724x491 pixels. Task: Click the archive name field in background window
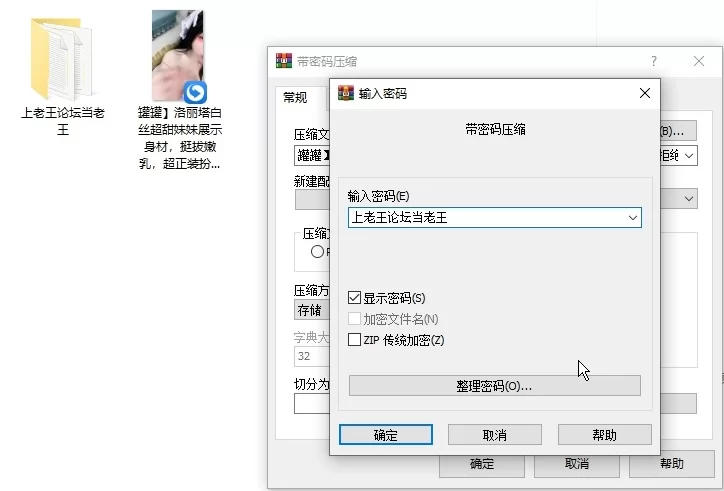pos(312,156)
